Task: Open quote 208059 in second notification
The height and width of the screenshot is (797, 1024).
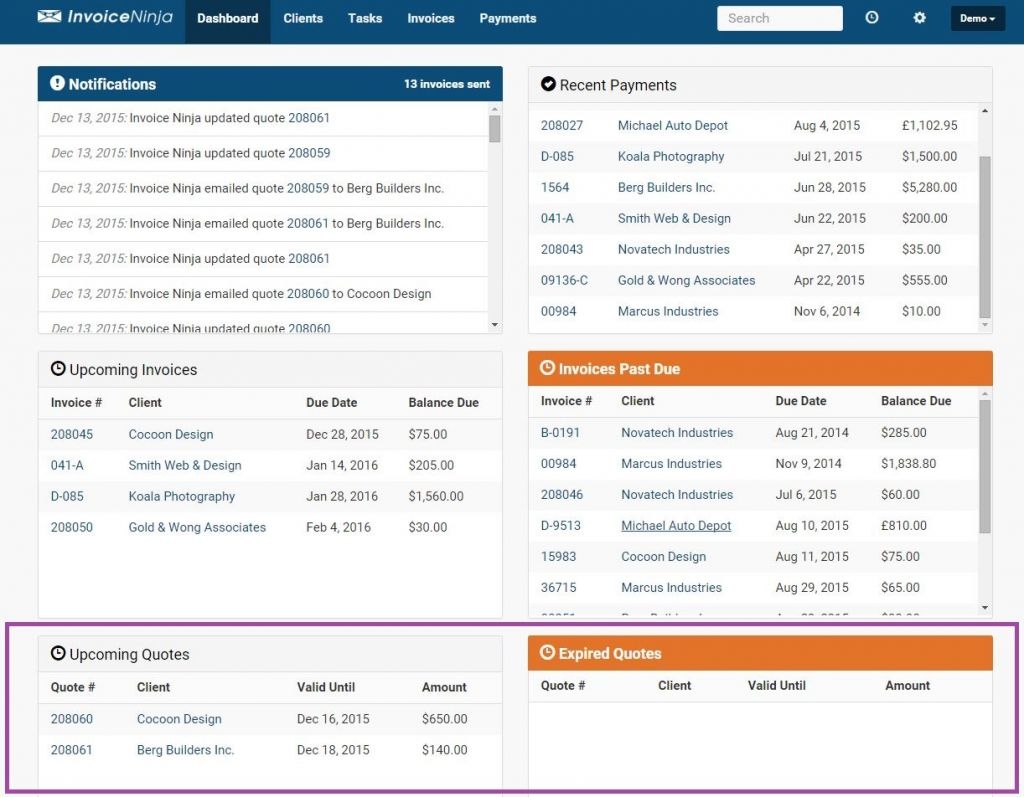Action: [309, 153]
